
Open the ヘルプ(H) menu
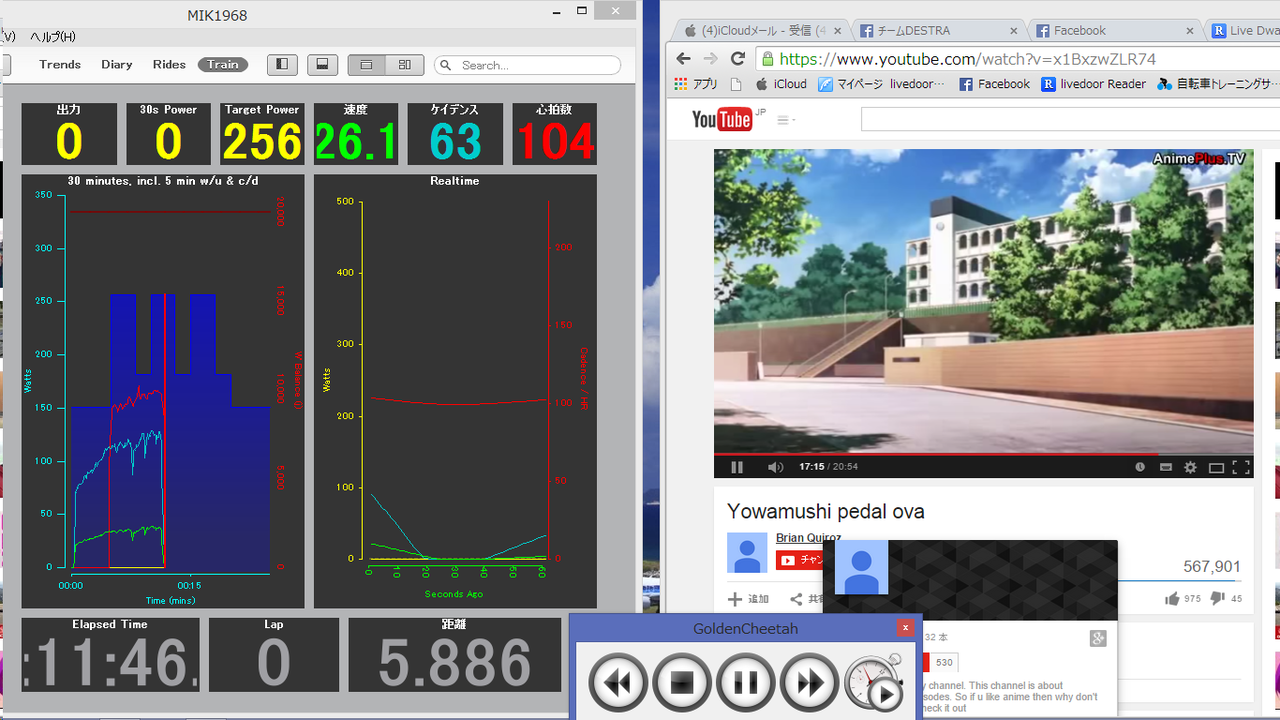pyautogui.click(x=53, y=37)
